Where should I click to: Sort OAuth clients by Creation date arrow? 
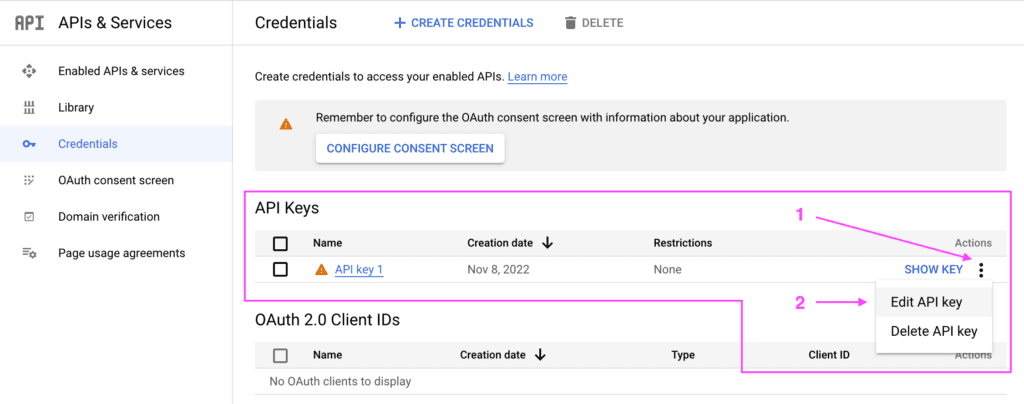coord(540,356)
